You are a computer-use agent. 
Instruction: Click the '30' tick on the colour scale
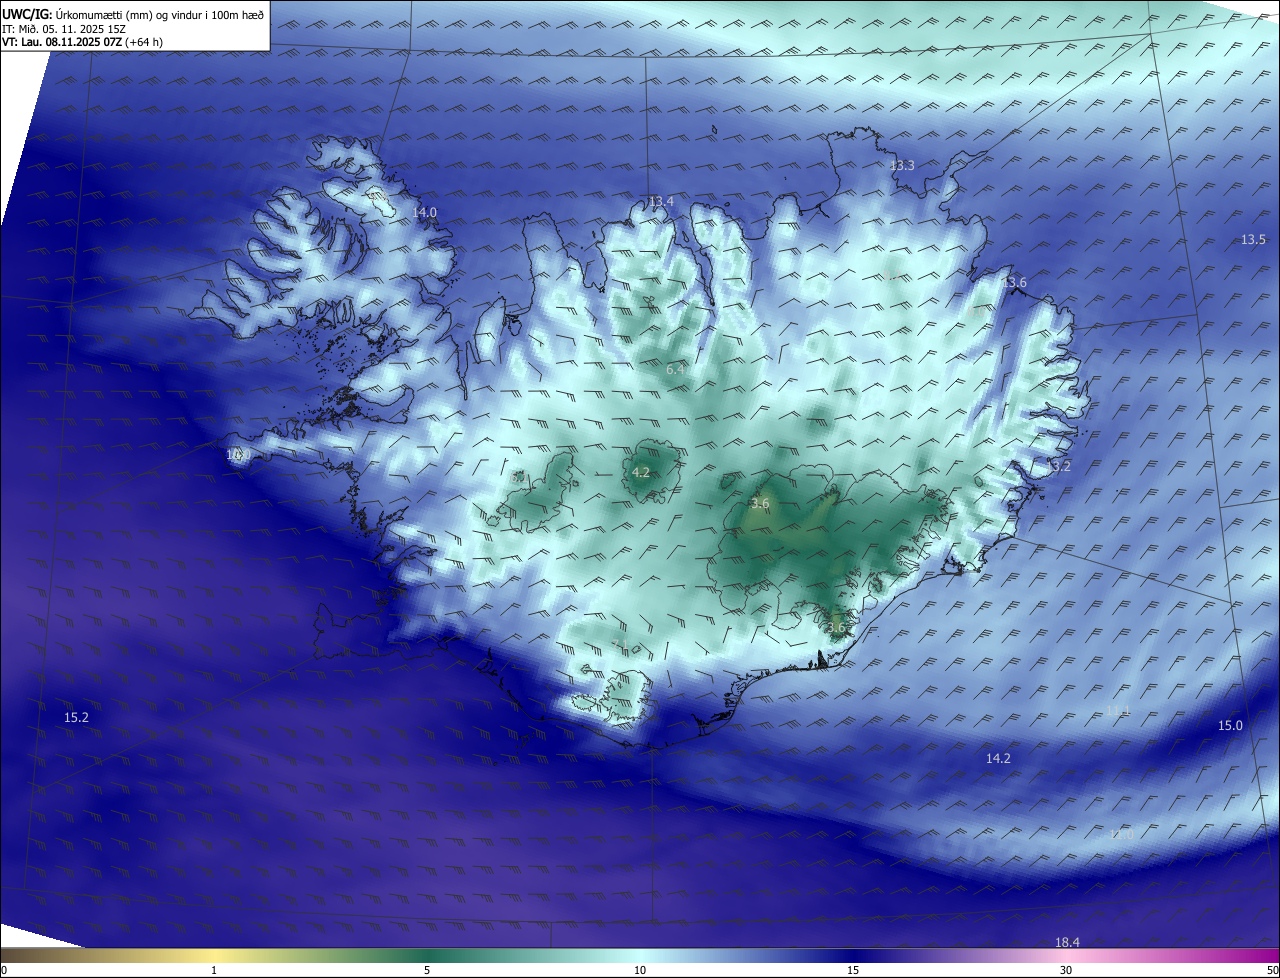click(1066, 971)
